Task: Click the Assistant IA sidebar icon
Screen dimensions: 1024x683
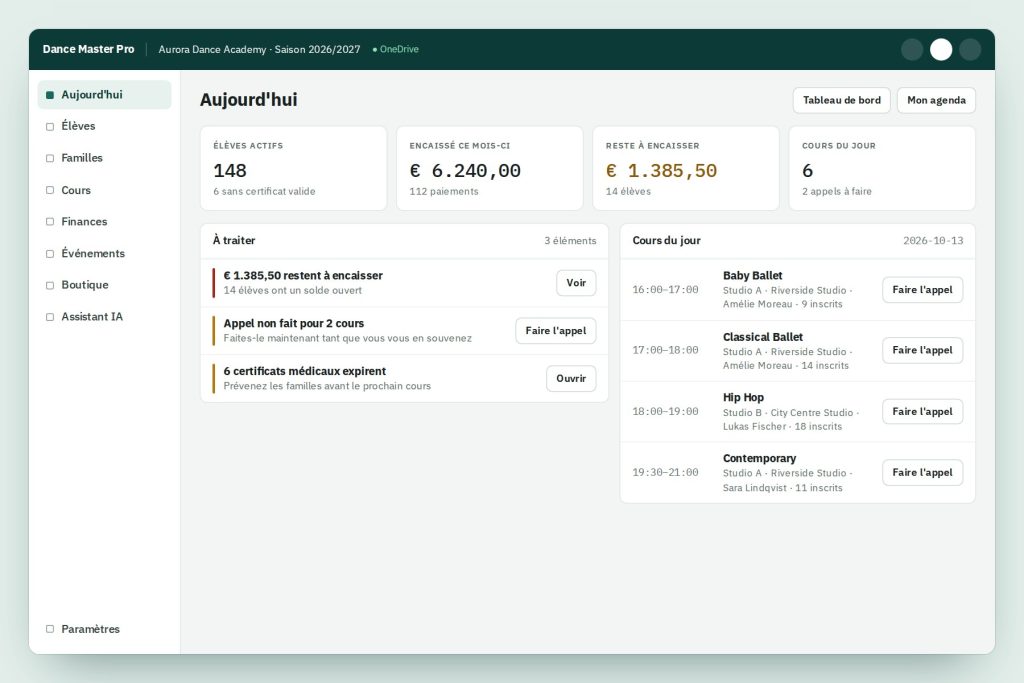Action: click(x=50, y=317)
